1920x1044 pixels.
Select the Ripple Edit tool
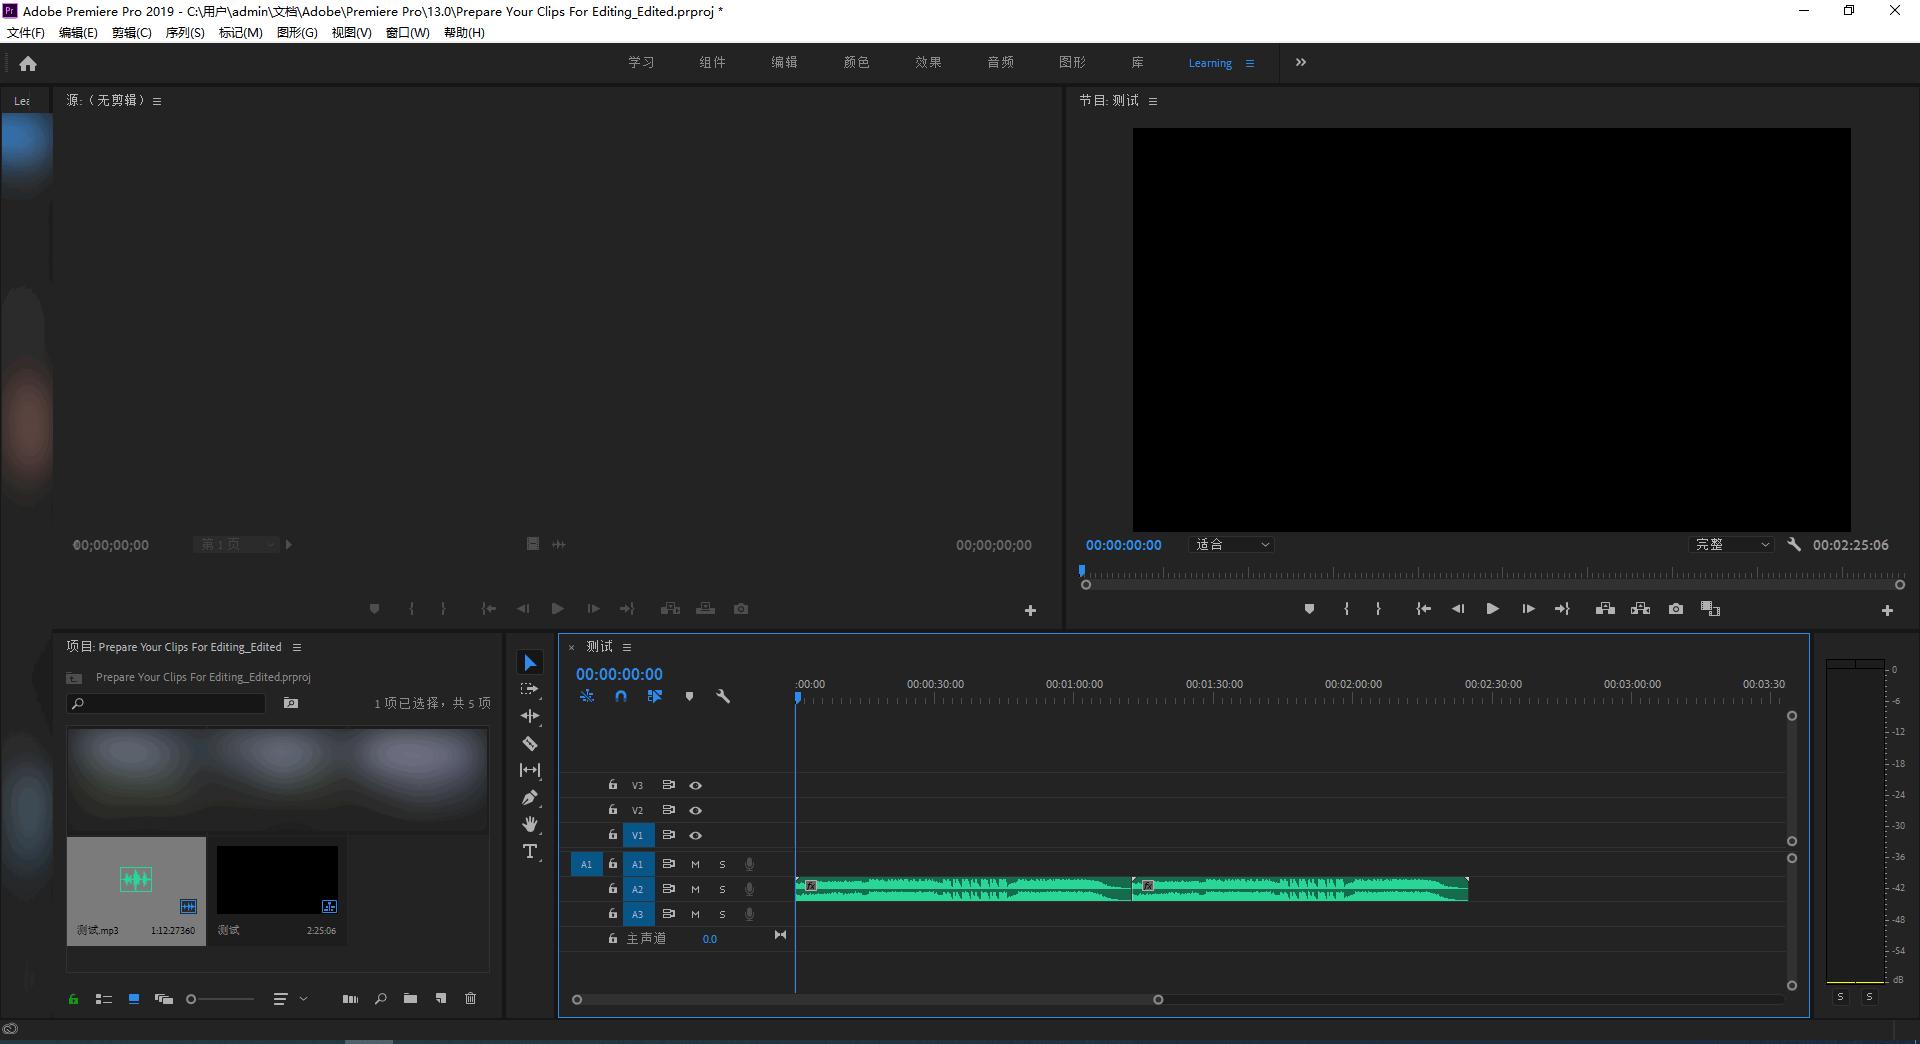[x=530, y=716]
